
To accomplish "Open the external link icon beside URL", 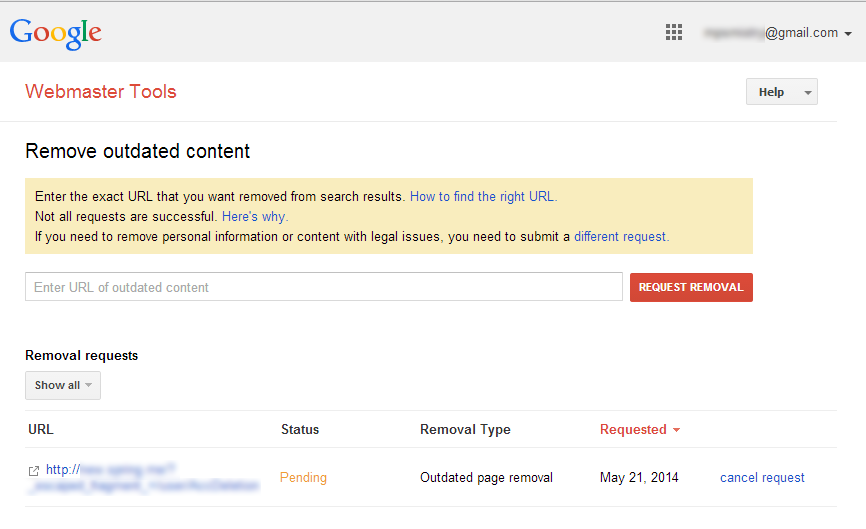I will [34, 470].
